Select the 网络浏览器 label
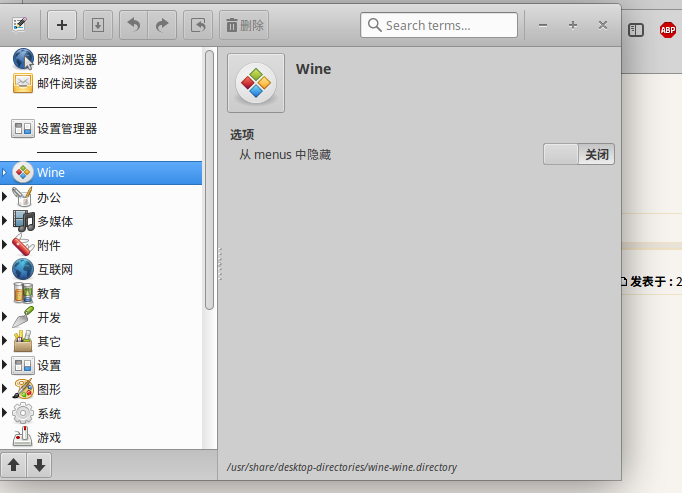This screenshot has height=493, width=682. pyautogui.click(x=67, y=59)
